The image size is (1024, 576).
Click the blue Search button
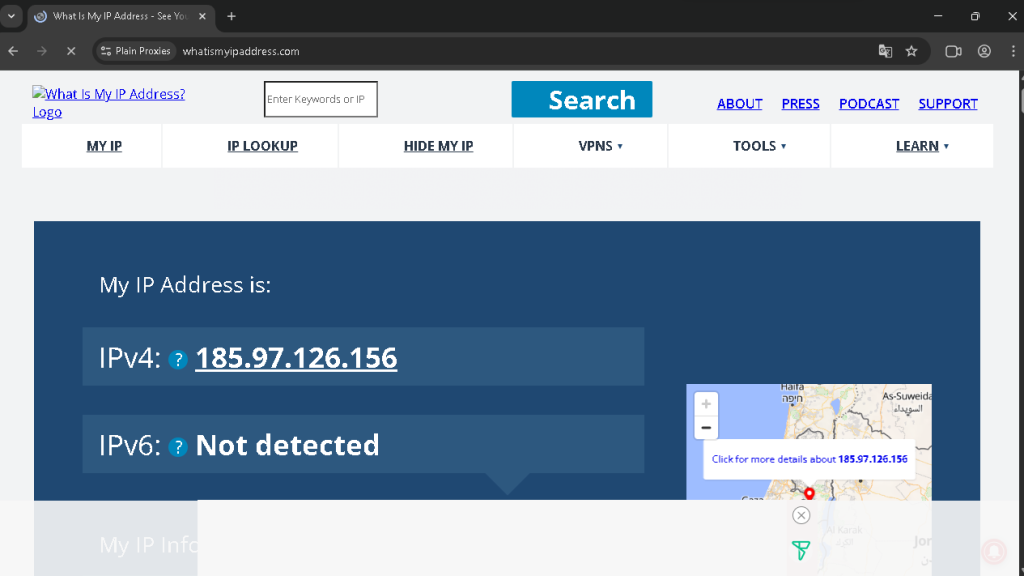click(582, 99)
